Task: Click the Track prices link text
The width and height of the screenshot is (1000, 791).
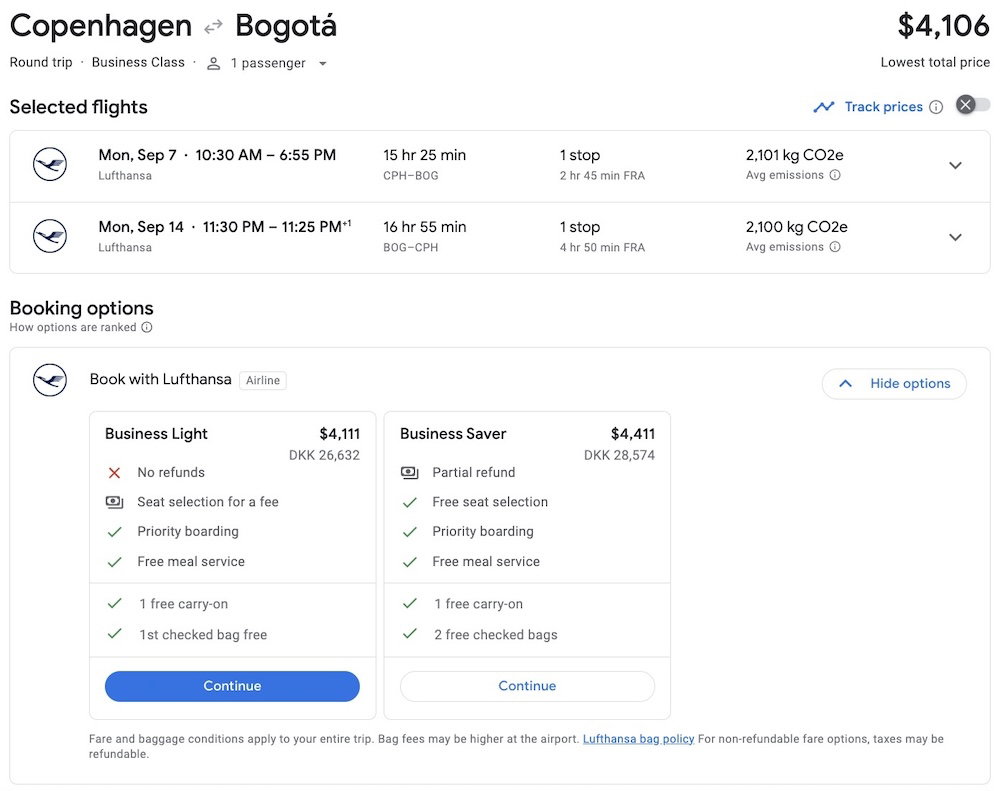Action: tap(883, 107)
